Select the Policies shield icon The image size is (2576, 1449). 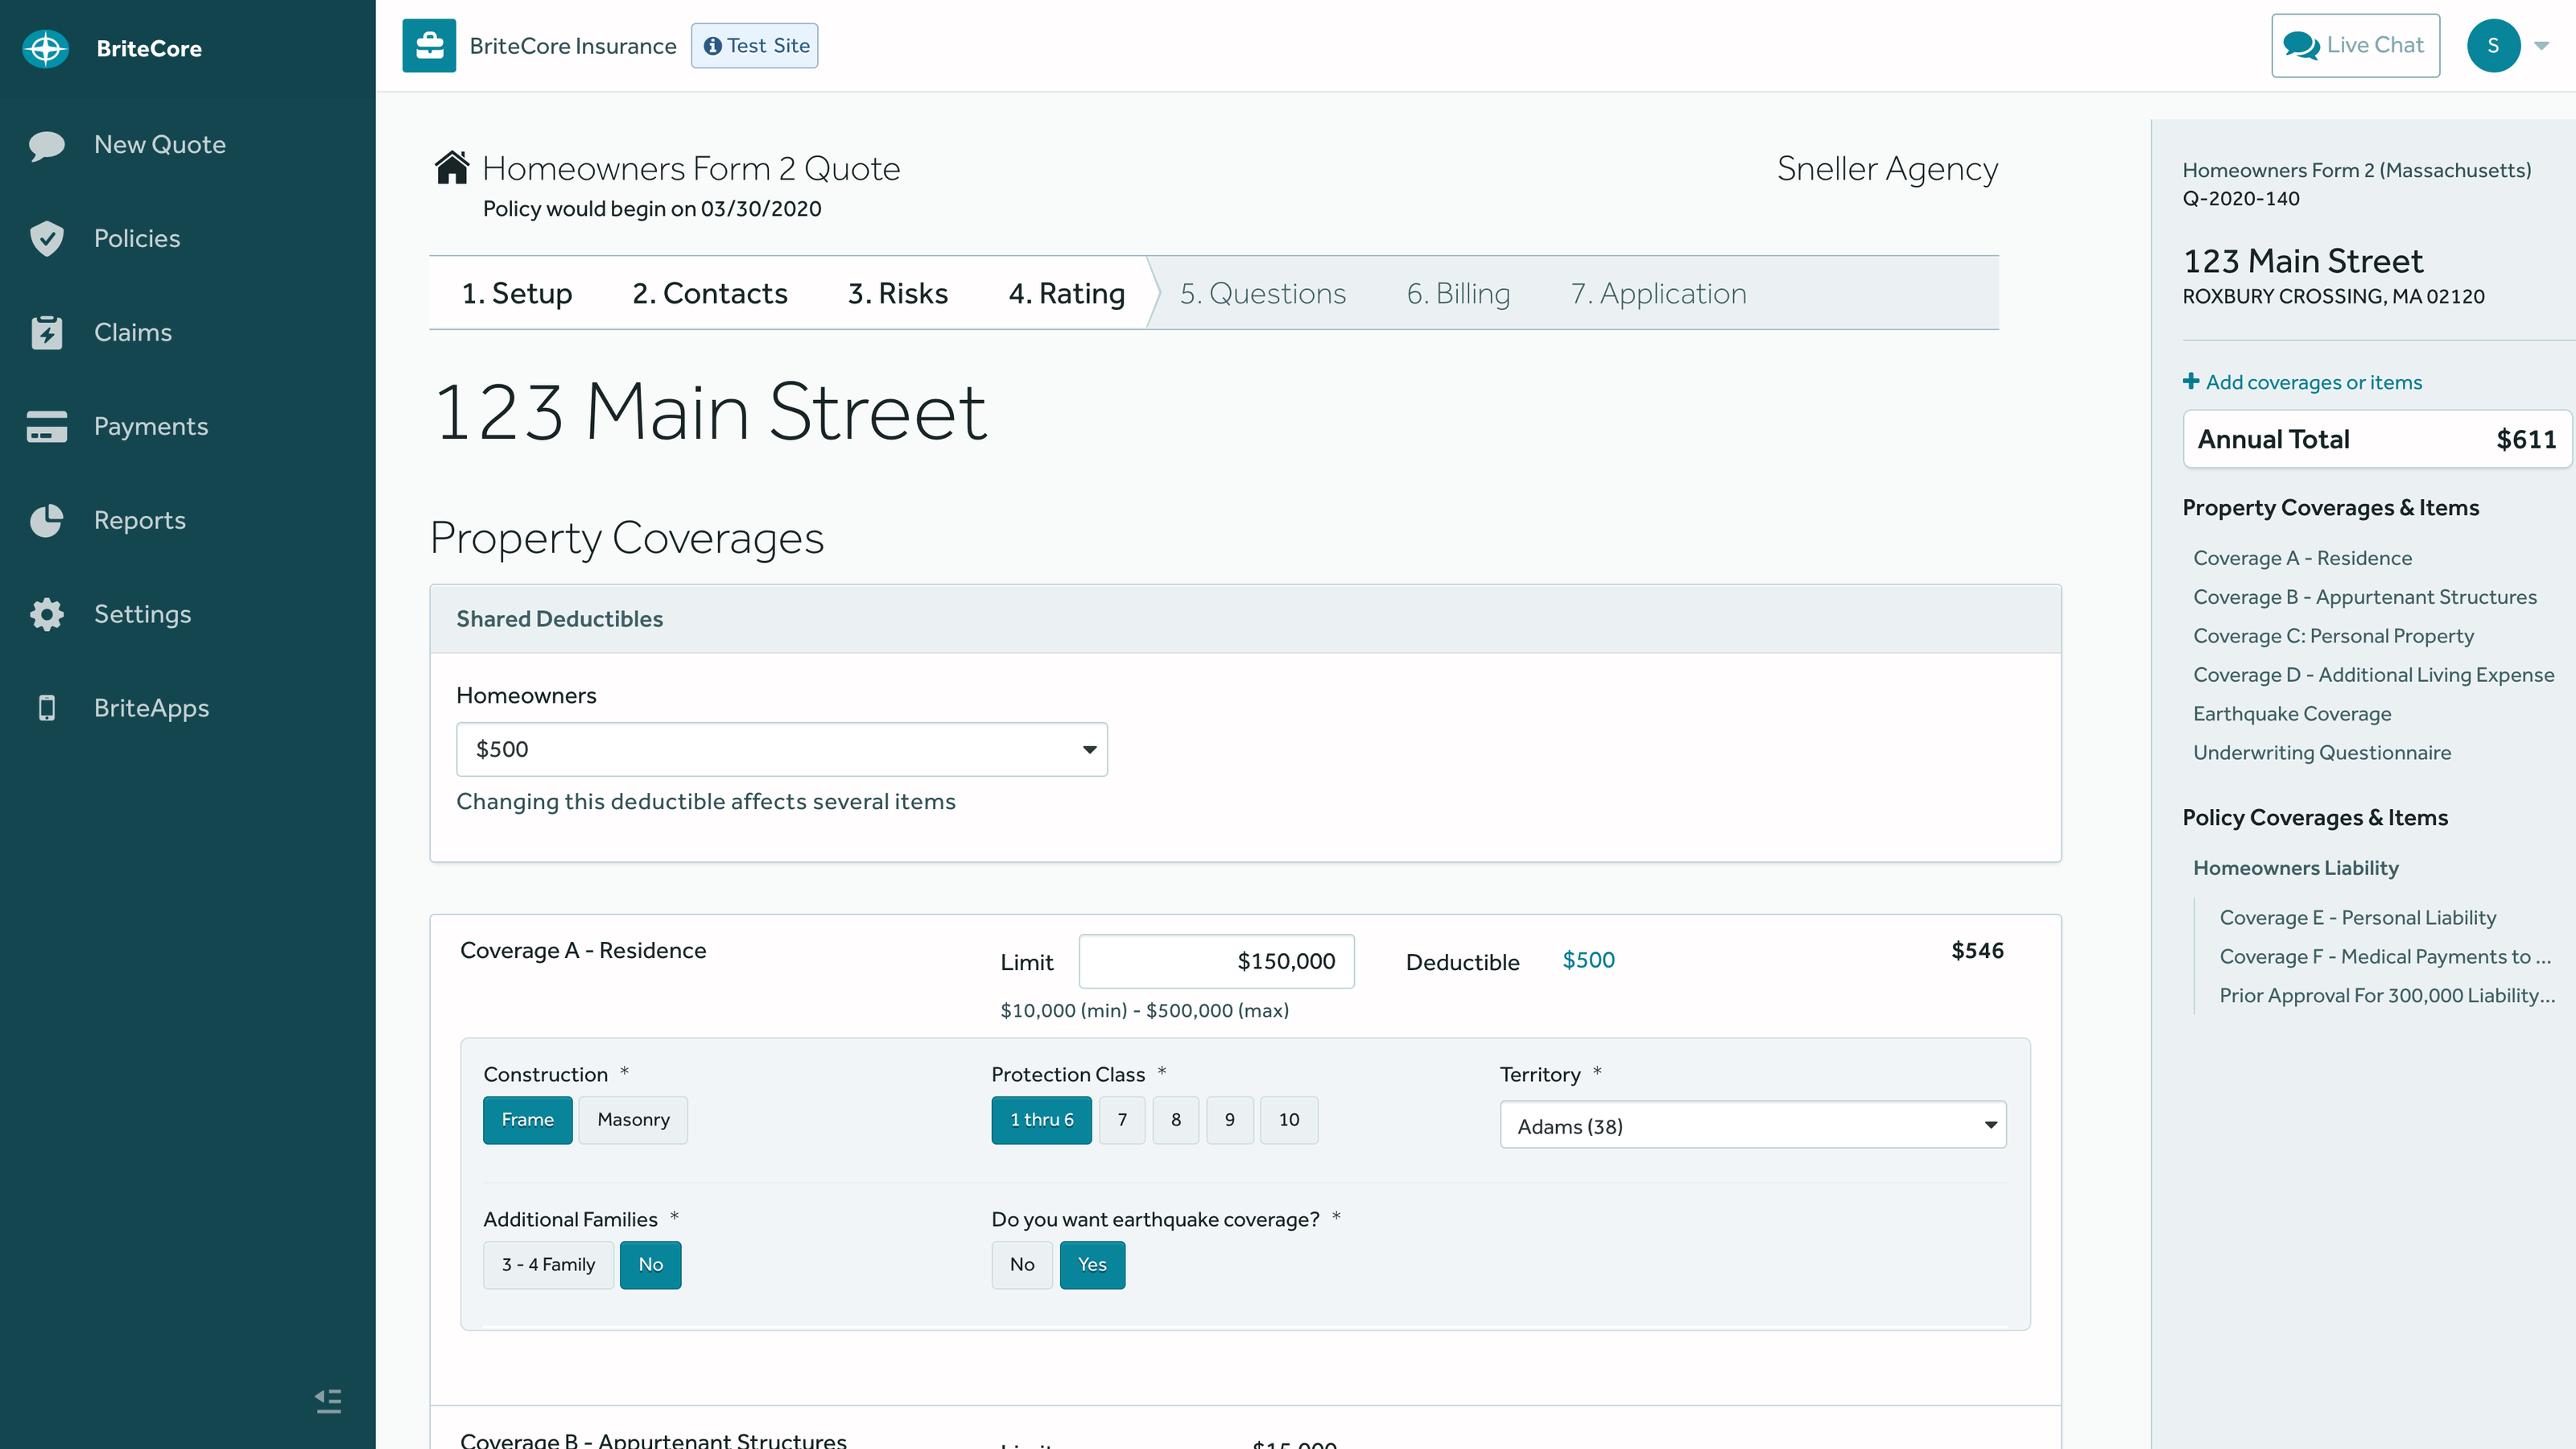coord(47,238)
